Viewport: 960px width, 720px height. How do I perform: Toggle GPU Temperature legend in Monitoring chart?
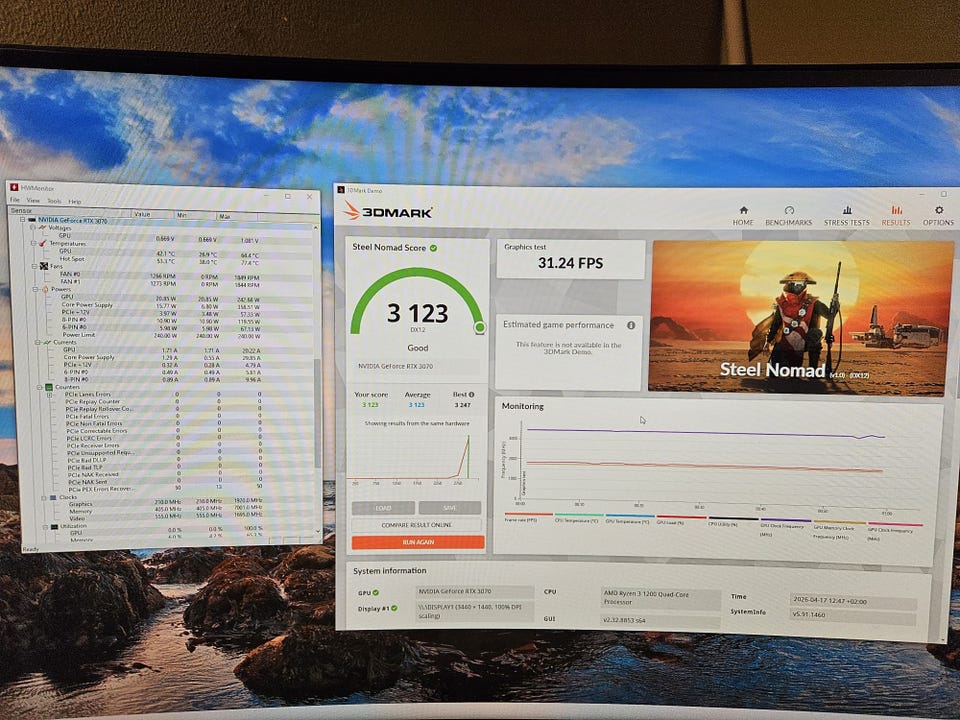629,519
